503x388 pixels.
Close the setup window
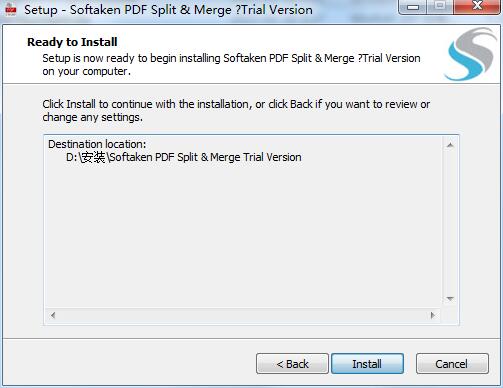(477, 6)
